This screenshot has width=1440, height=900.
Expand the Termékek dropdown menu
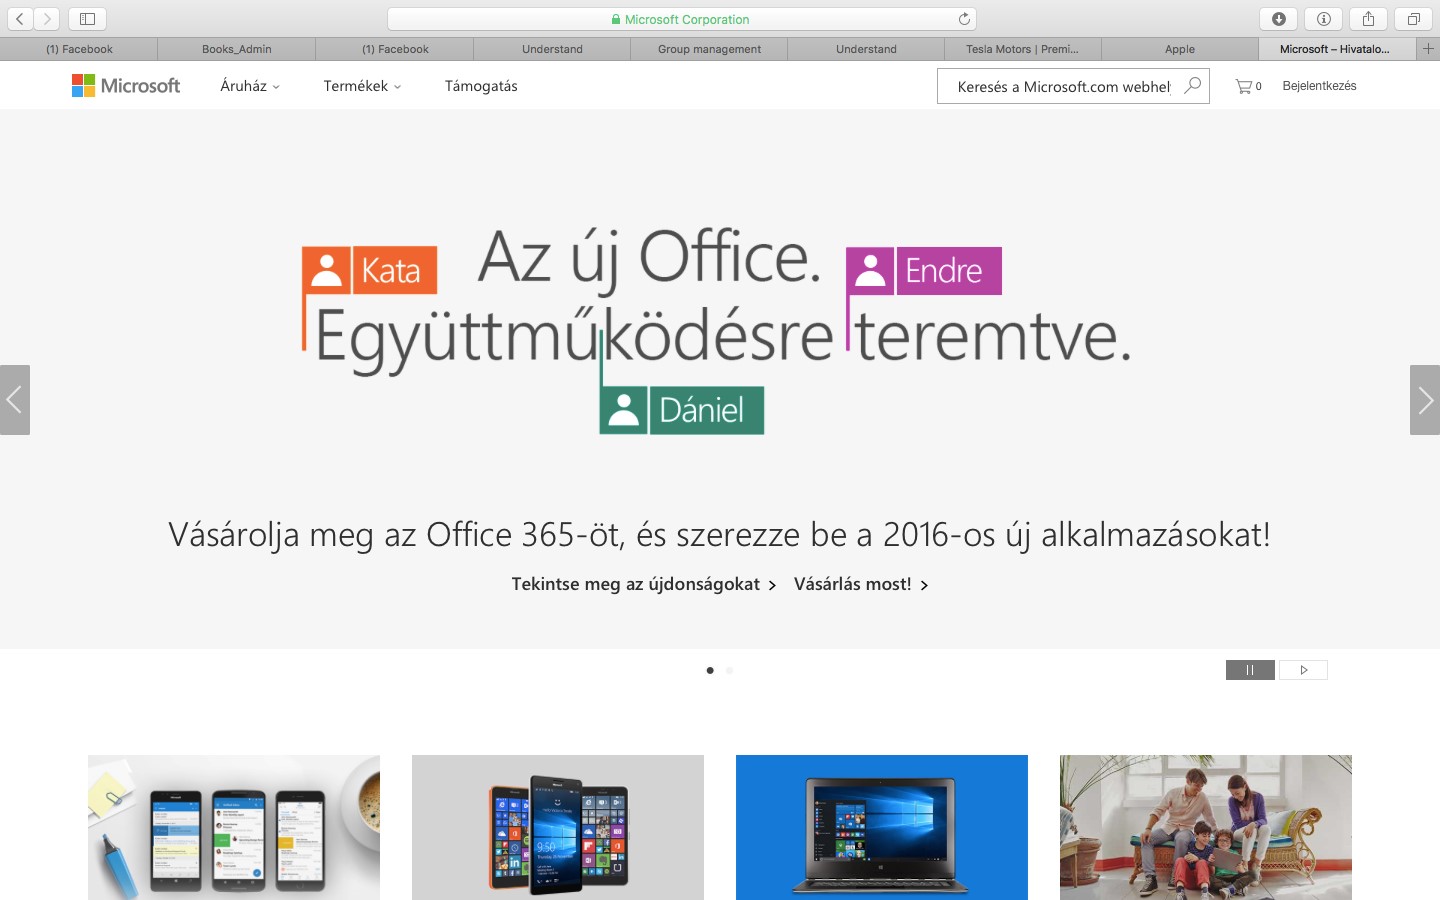pos(362,86)
